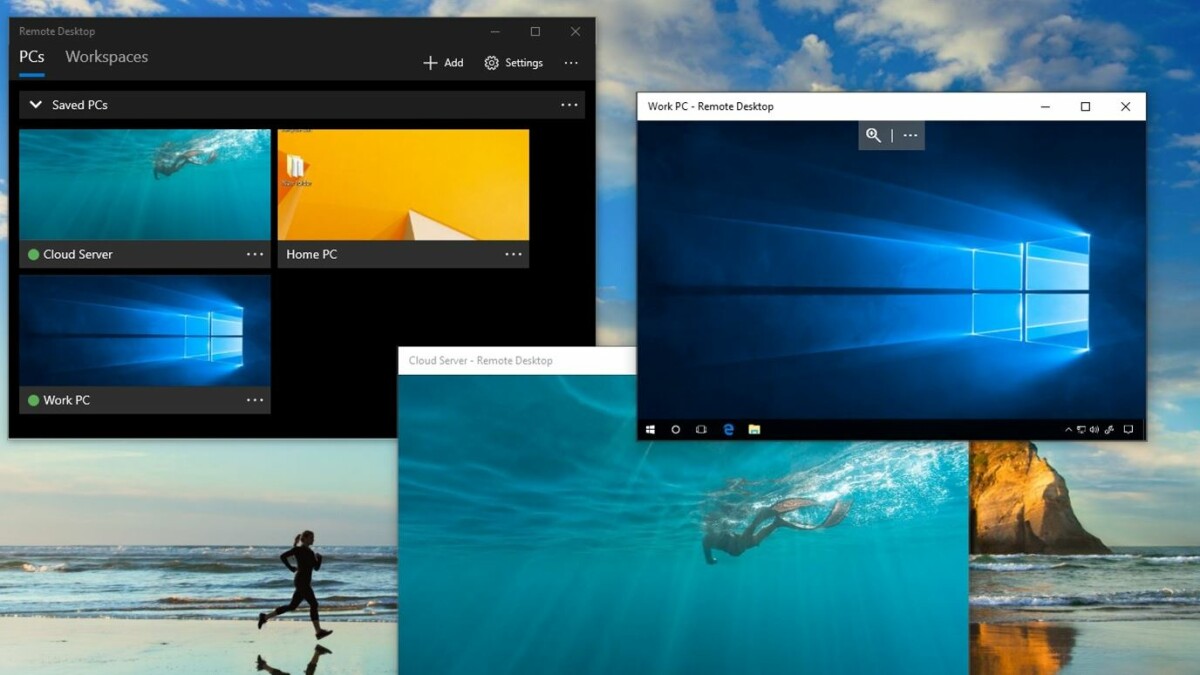This screenshot has height=675, width=1200.
Task: Launch Edge browser from the remote taskbar
Action: tap(729, 430)
